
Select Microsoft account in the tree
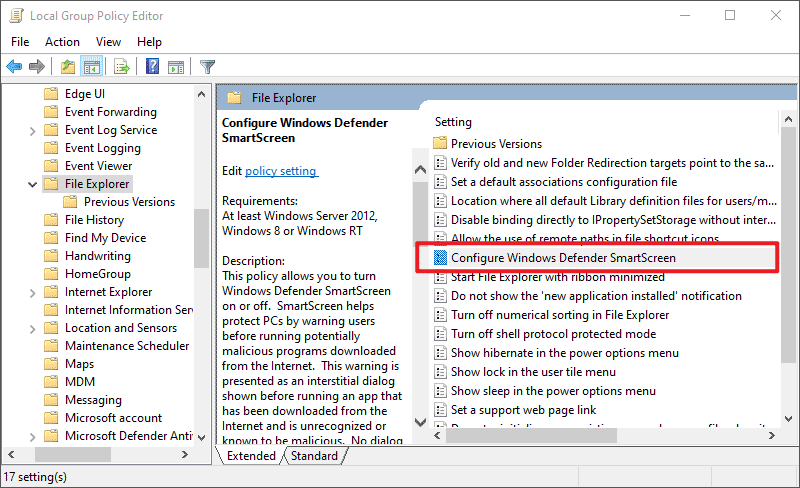113,418
